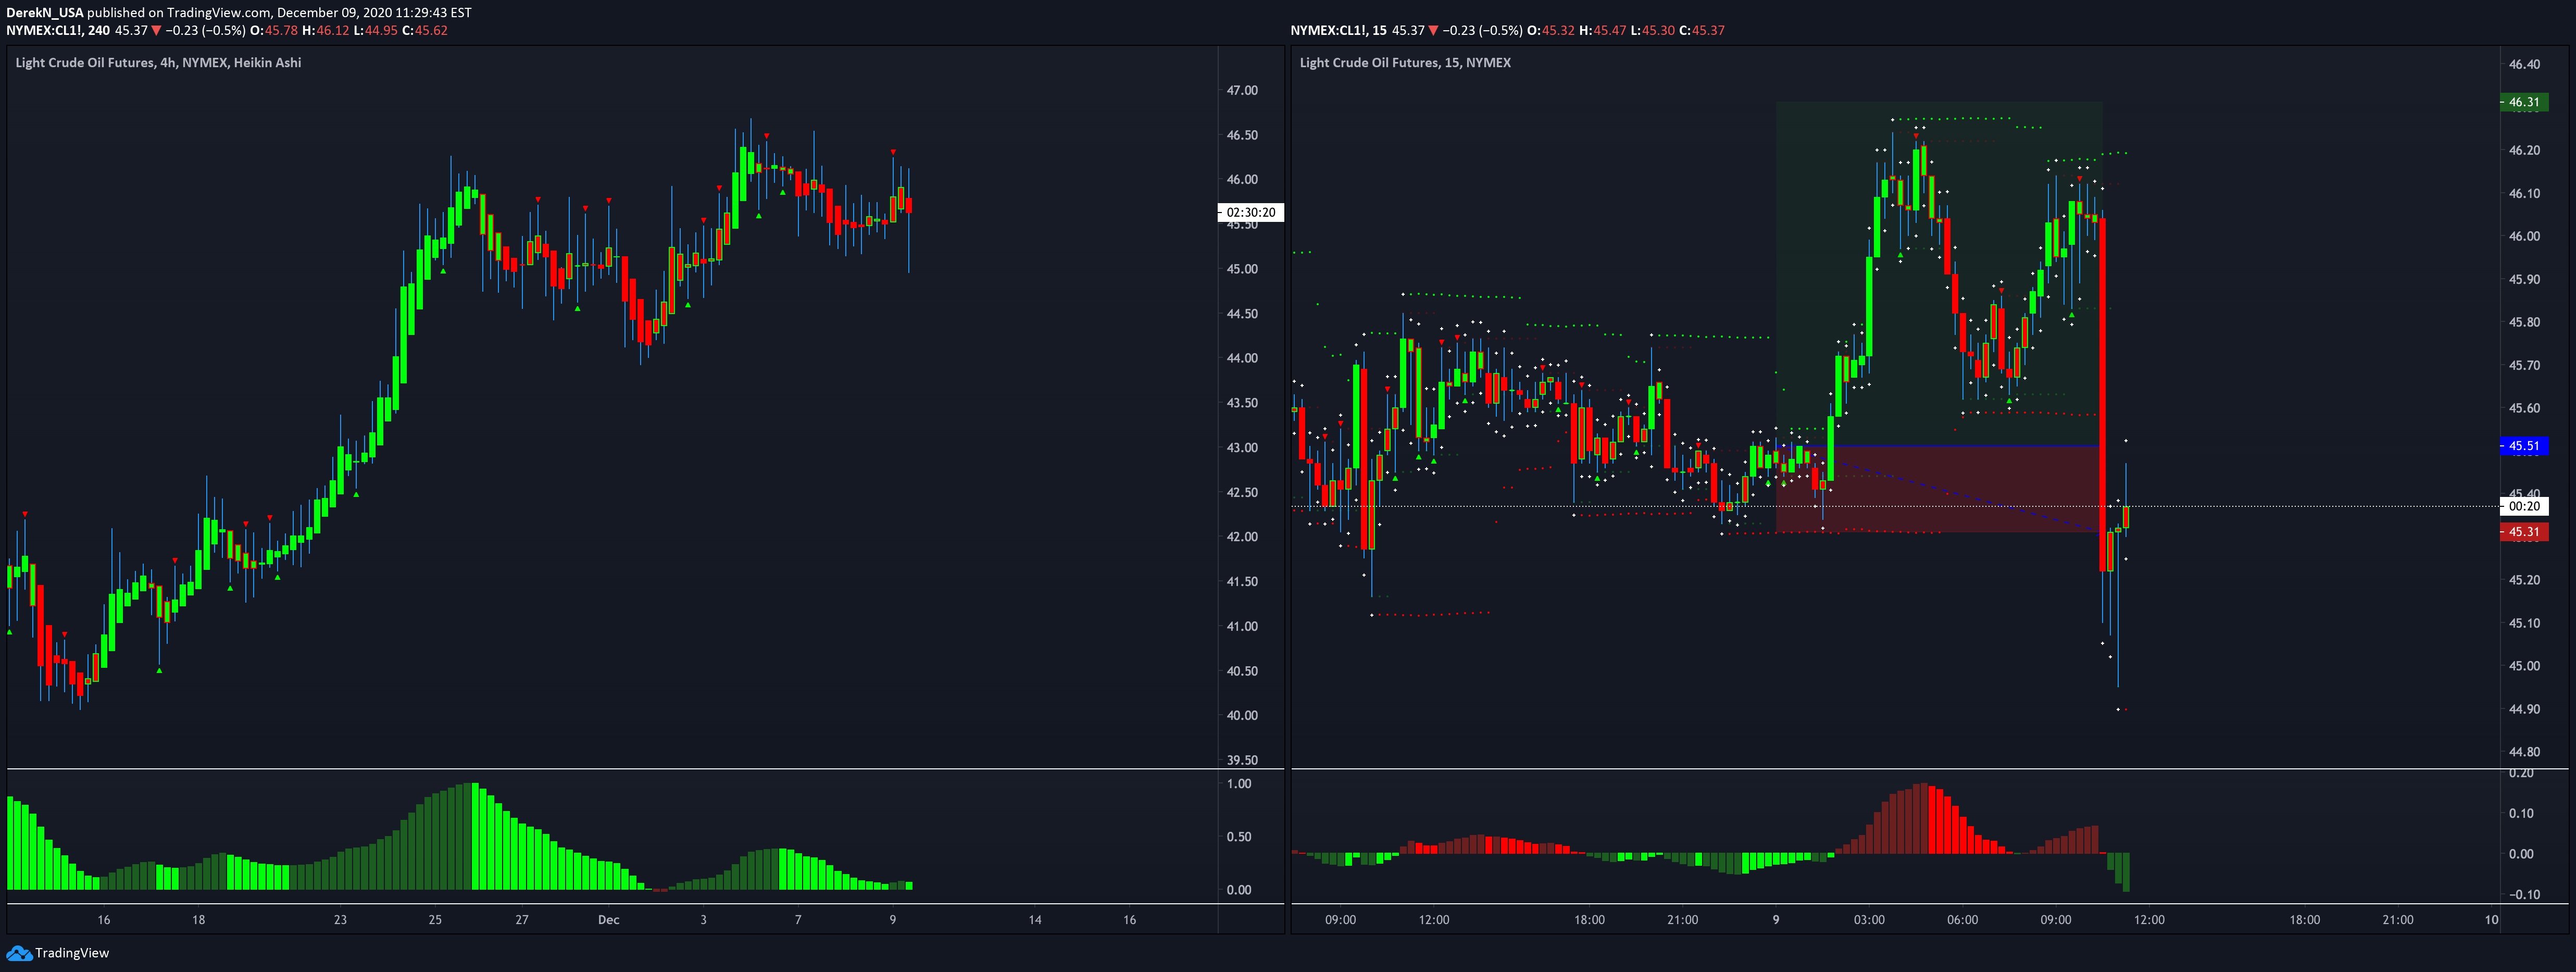
Task: Click 0.50 on the 4h indicator scale
Action: (x=1239, y=837)
